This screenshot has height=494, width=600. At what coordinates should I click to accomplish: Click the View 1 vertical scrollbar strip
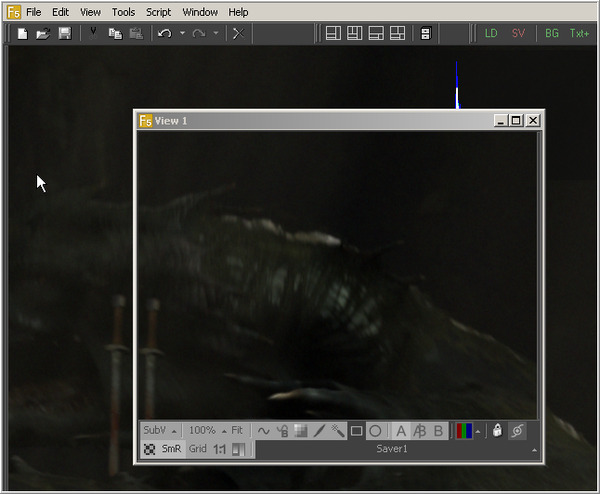point(540,275)
